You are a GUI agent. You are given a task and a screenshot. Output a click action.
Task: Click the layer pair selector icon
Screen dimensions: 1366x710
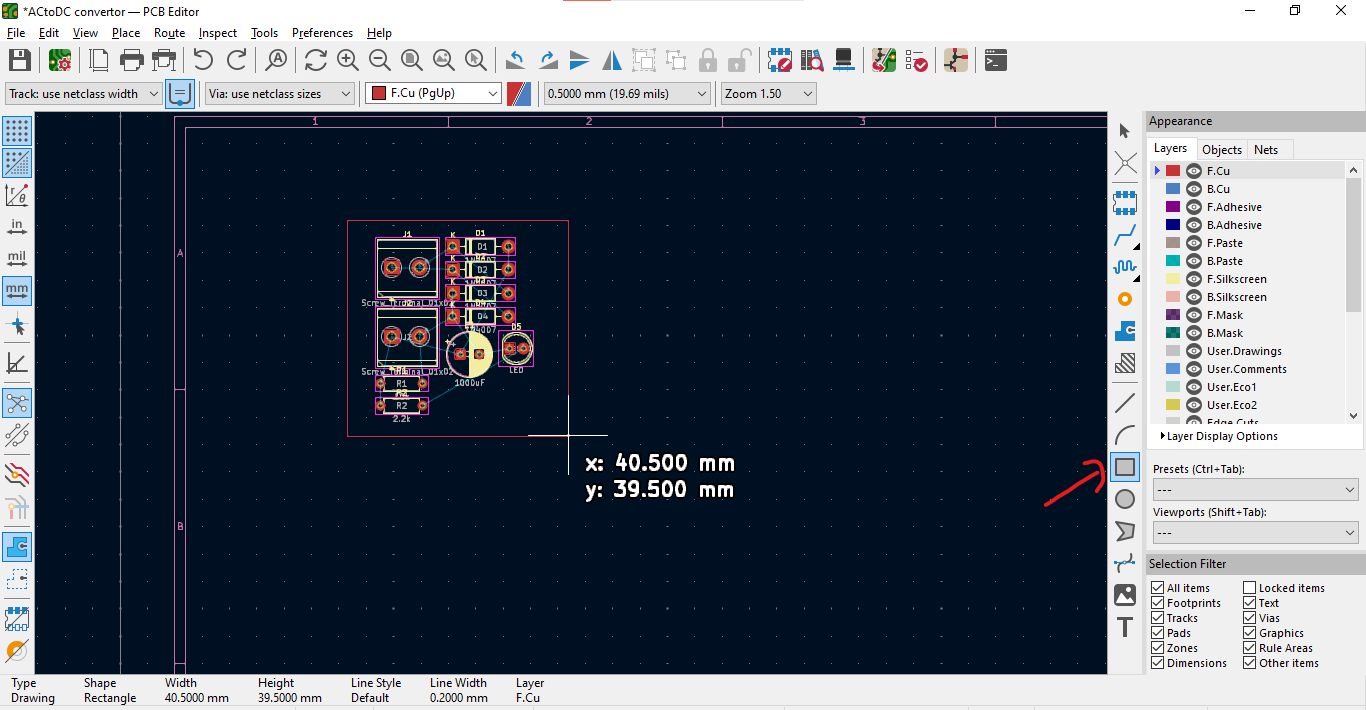[520, 93]
